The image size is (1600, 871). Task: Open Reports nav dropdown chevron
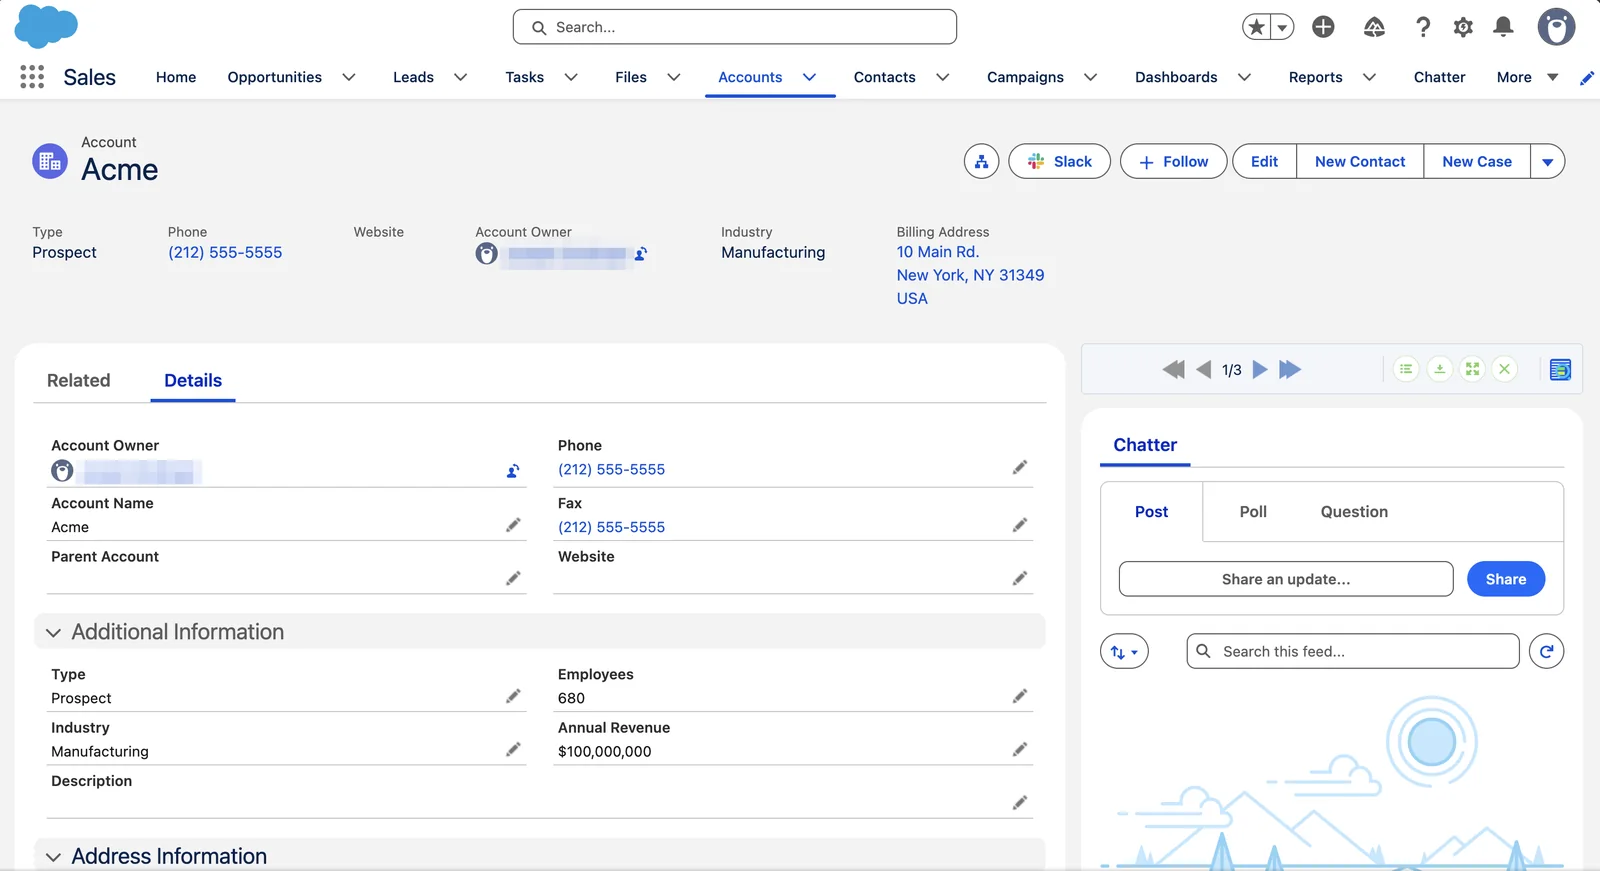[1370, 77]
